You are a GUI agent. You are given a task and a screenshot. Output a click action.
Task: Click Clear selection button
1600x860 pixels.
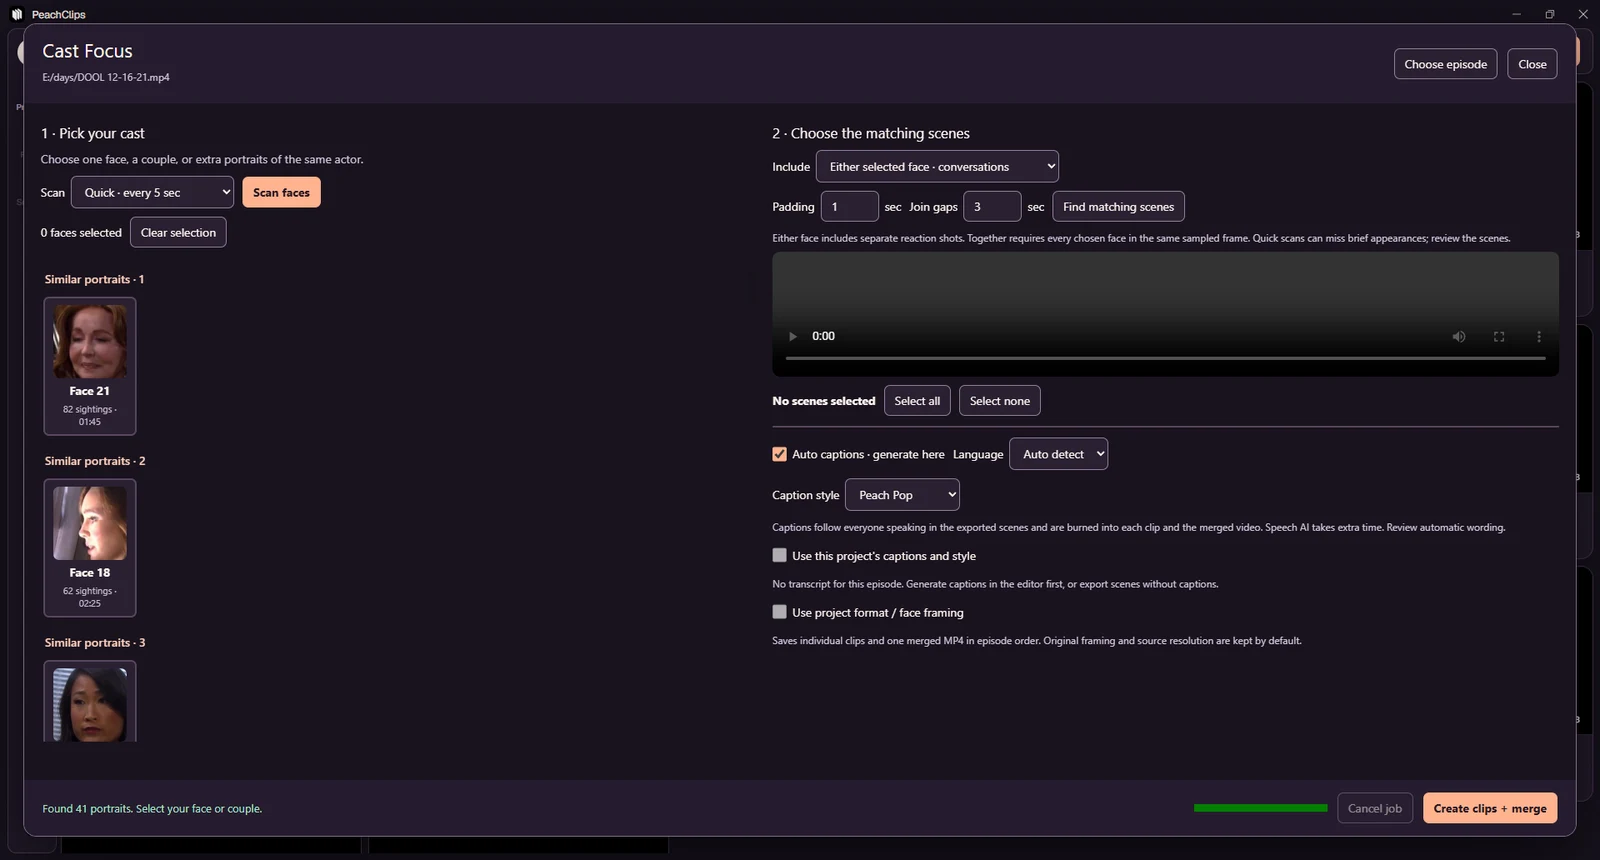[x=178, y=232]
